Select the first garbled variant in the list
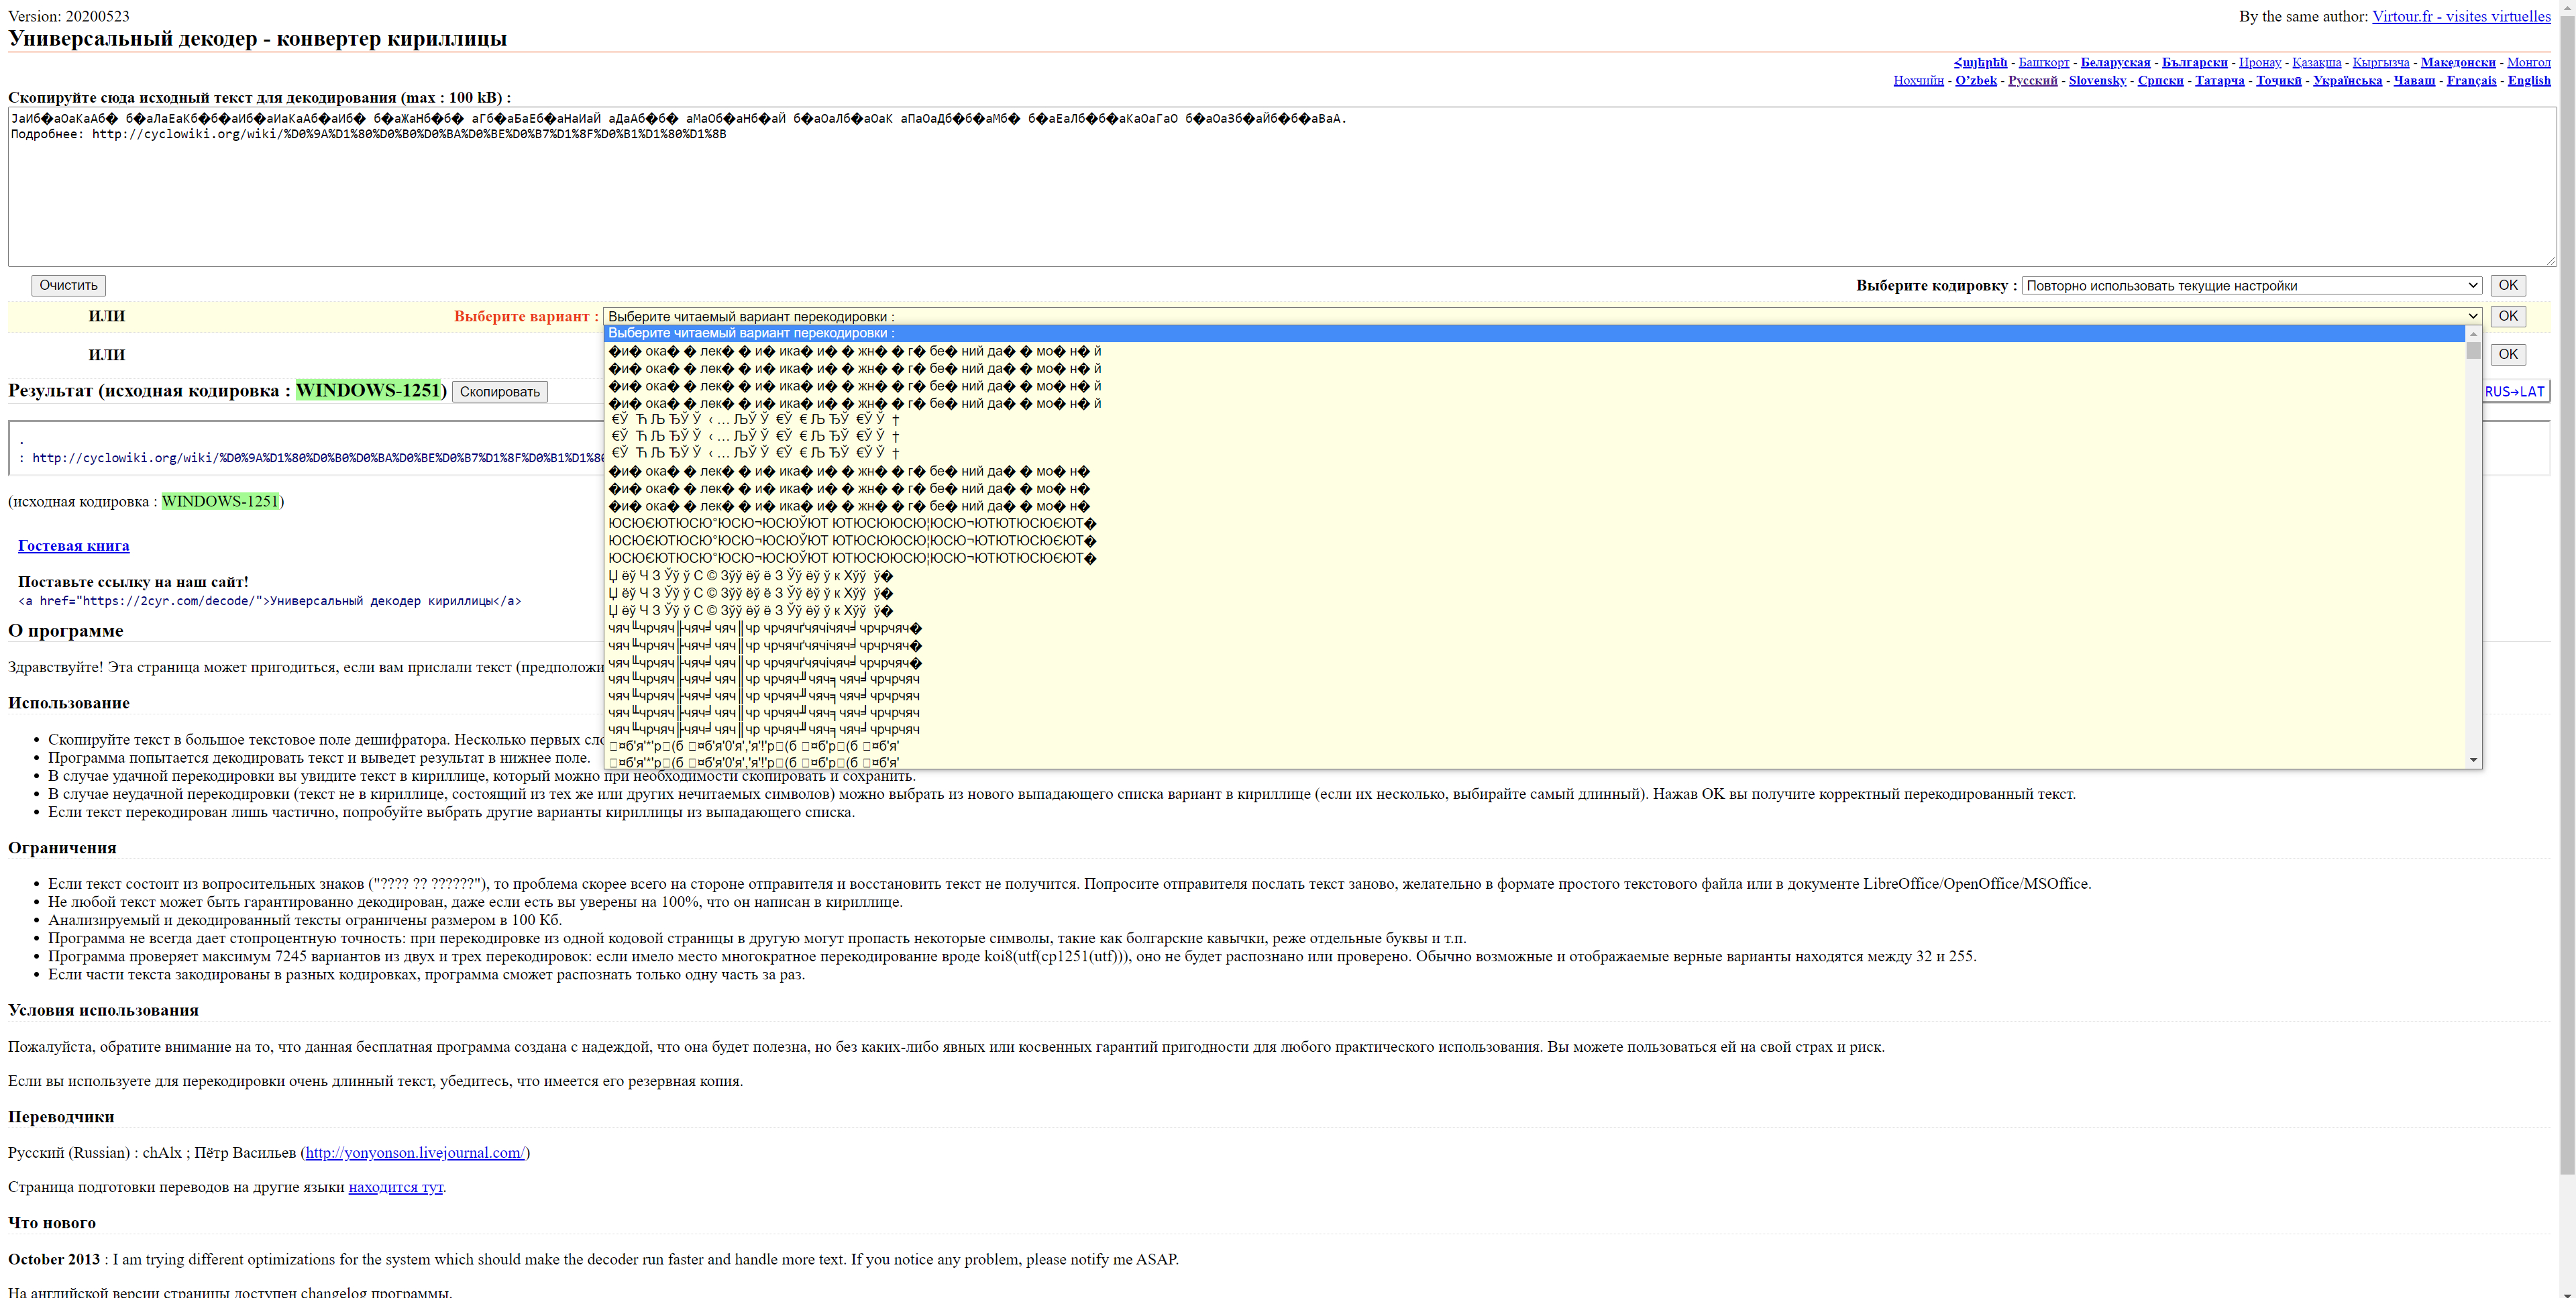2576x1298 pixels. (x=854, y=351)
